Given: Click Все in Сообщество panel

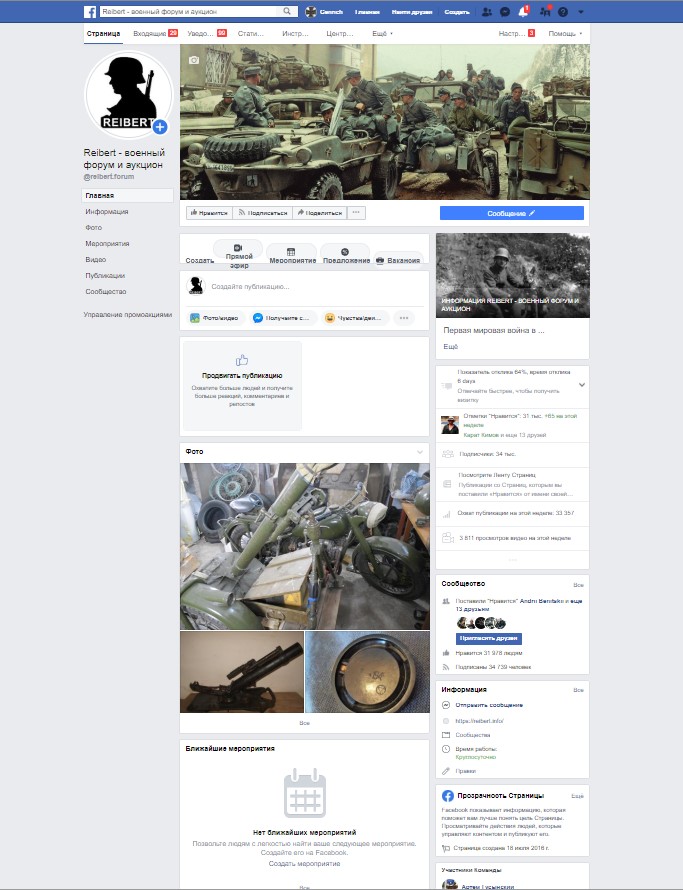Looking at the screenshot, I should click(x=578, y=585).
